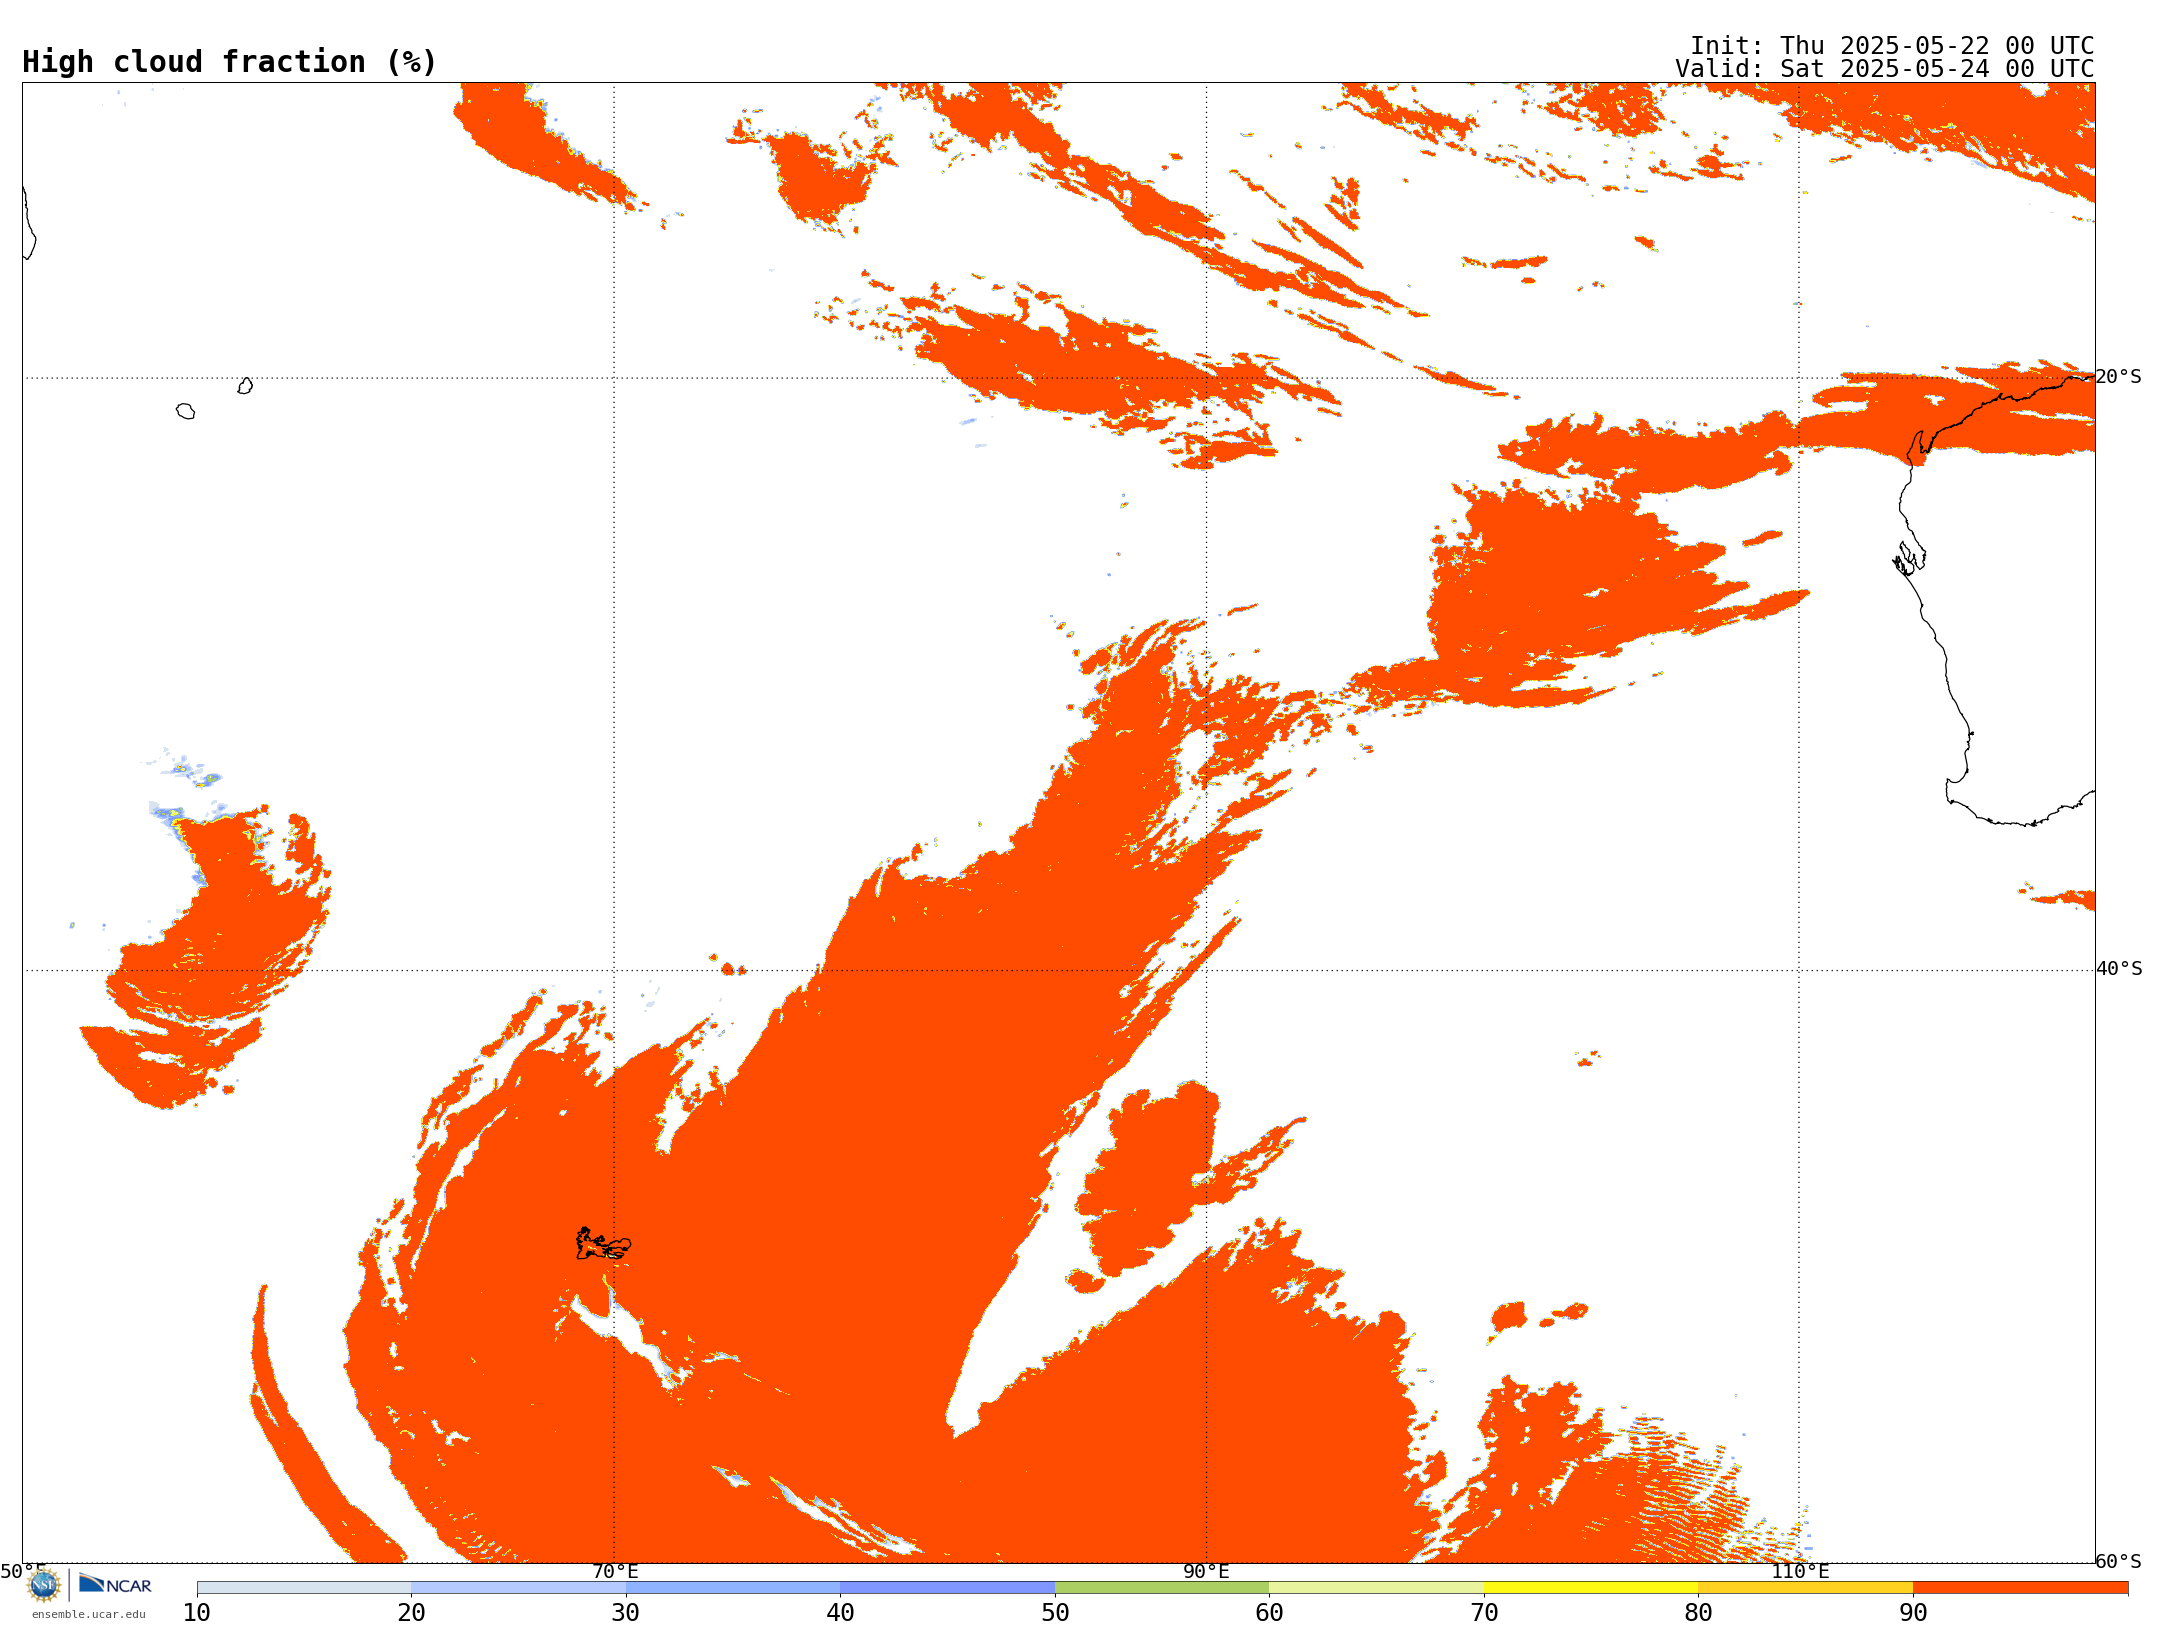
Task: Click the colorbar tick label 80
Action: click(1698, 1612)
